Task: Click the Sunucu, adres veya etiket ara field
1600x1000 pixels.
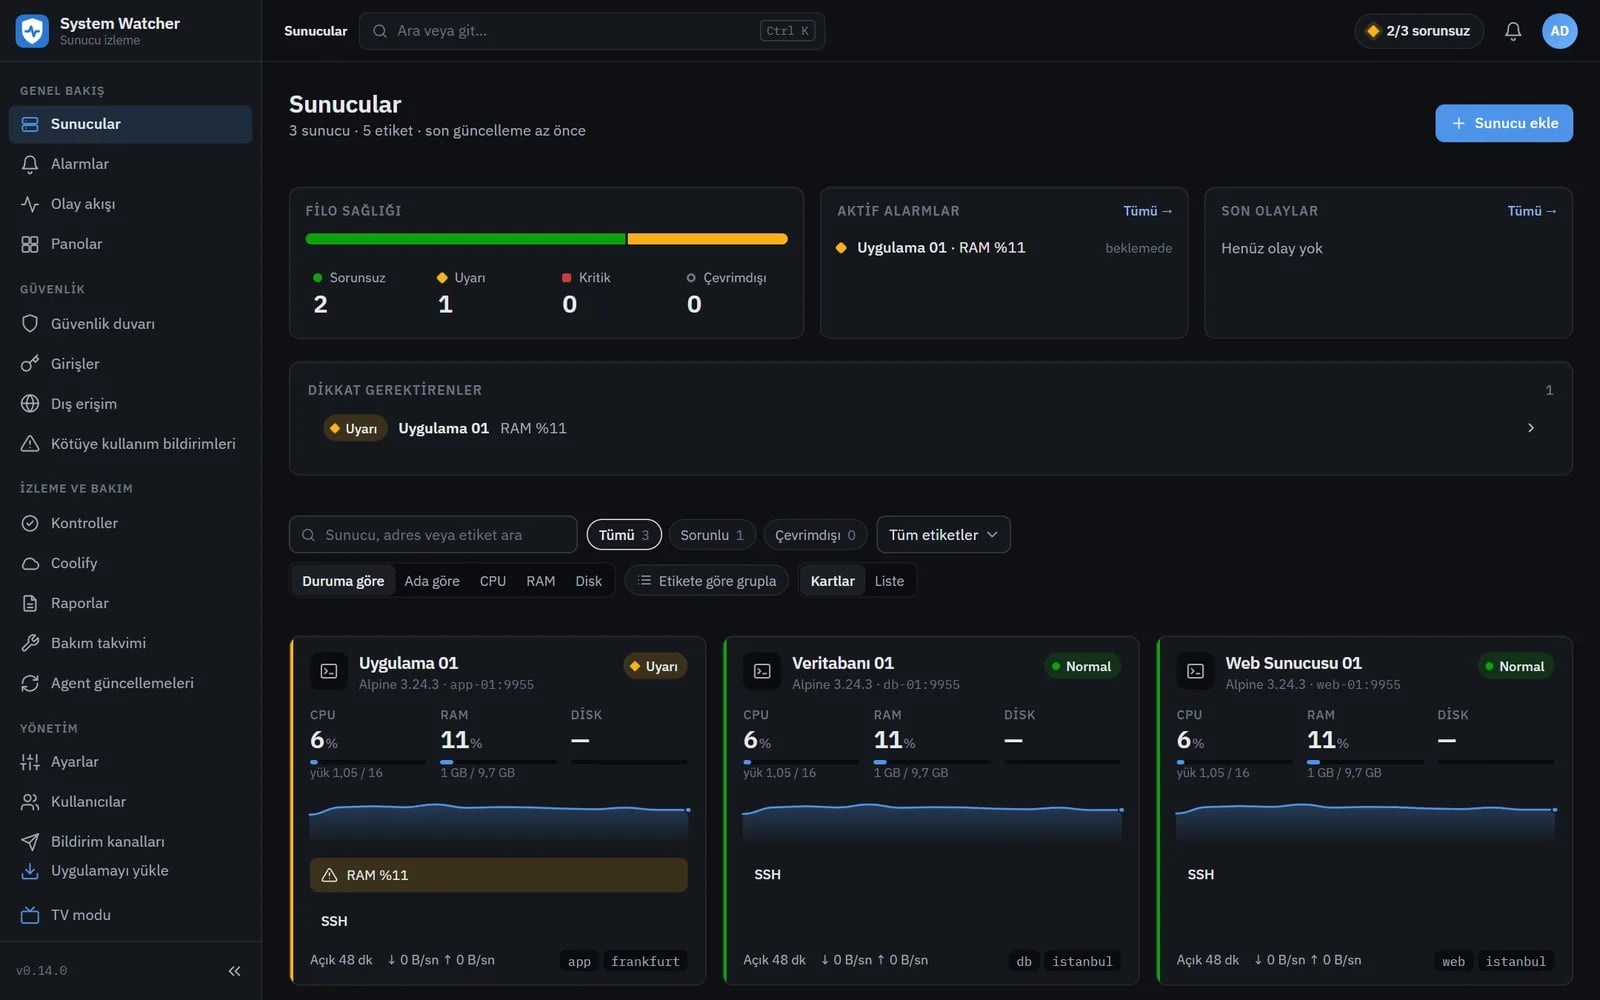Action: coord(433,535)
